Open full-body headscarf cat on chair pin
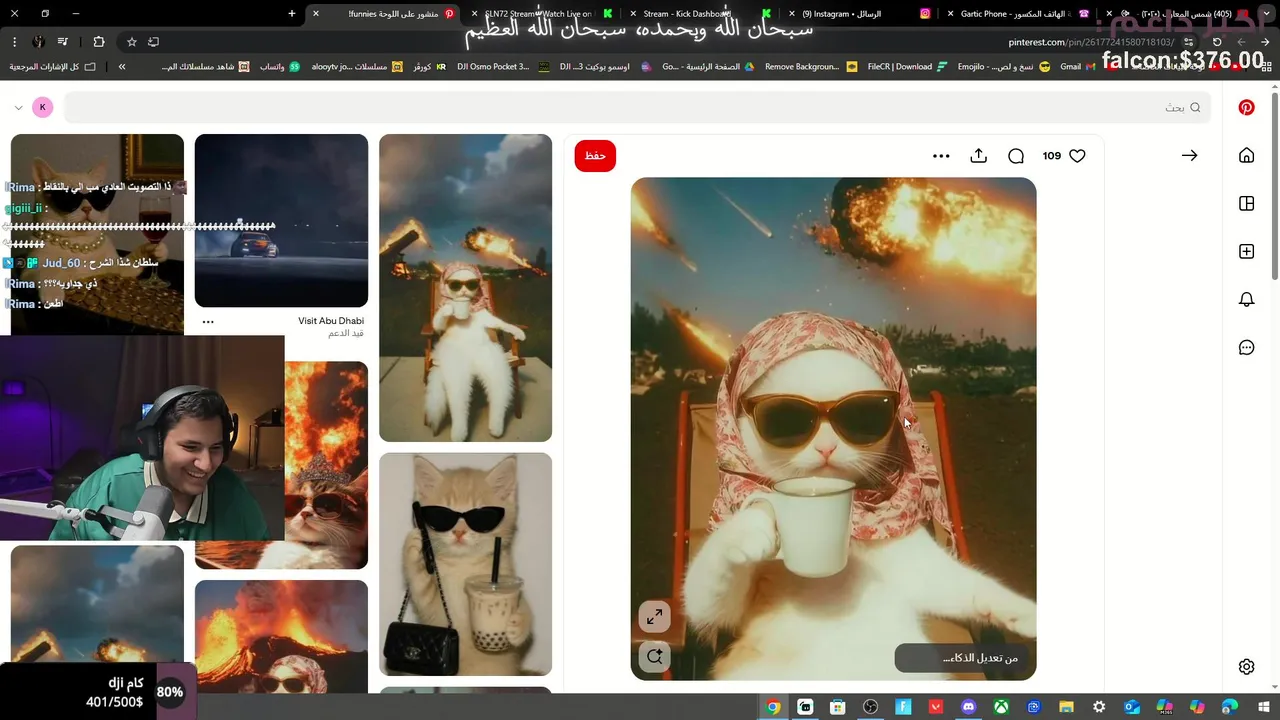 point(465,288)
